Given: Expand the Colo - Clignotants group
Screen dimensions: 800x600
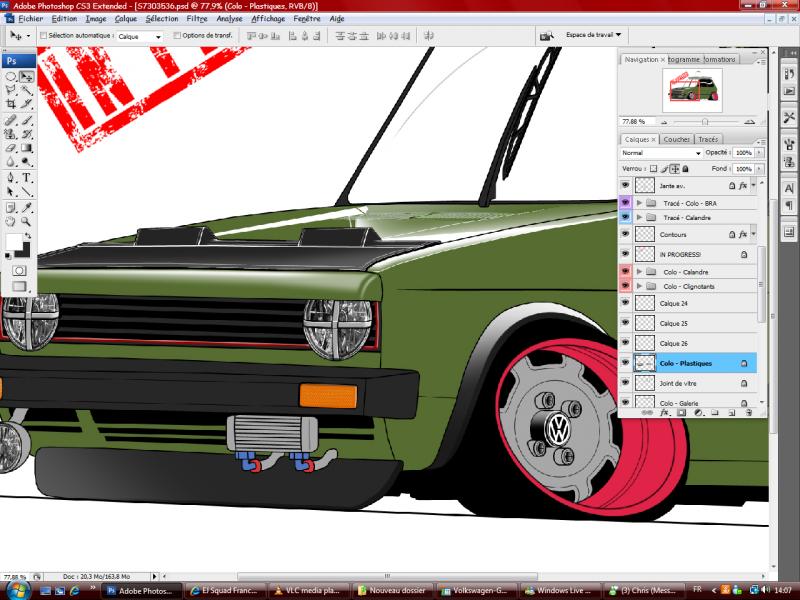Looking at the screenshot, I should 639,286.
